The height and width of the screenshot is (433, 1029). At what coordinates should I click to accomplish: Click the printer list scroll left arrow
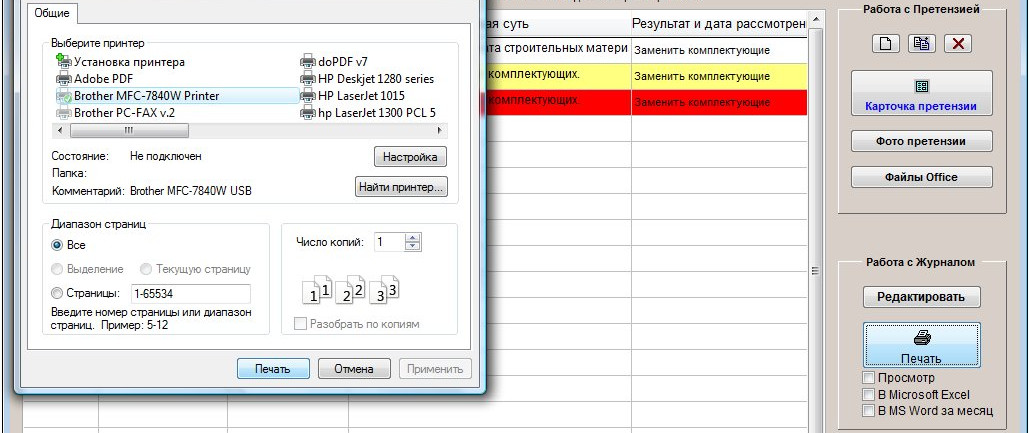62,130
